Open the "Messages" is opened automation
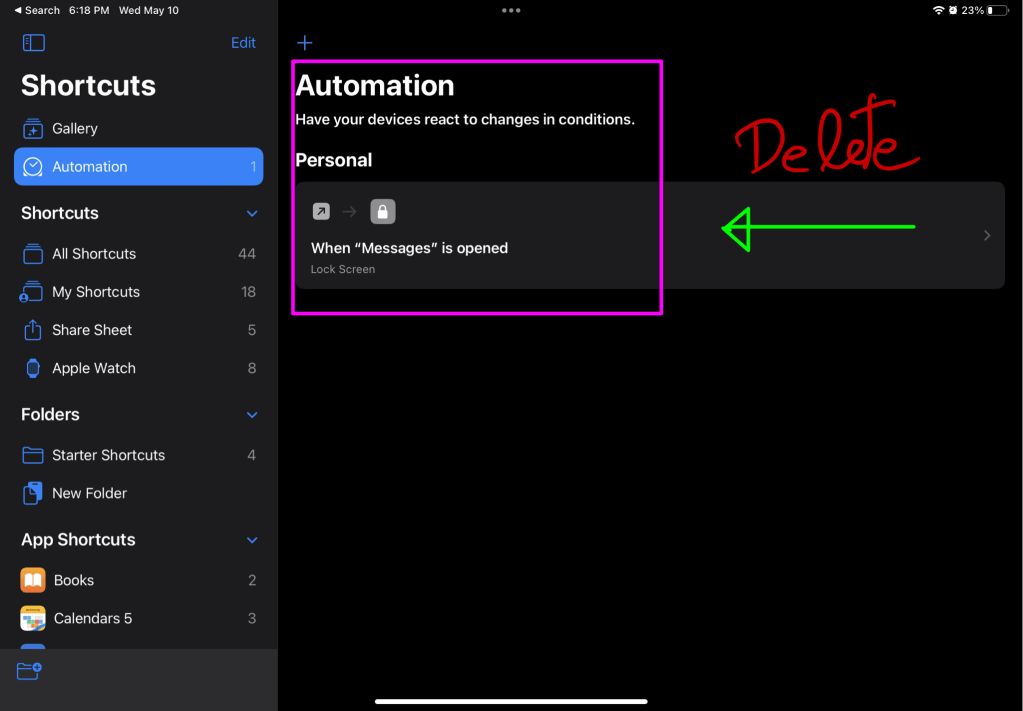The width and height of the screenshot is (1023, 711). 648,236
